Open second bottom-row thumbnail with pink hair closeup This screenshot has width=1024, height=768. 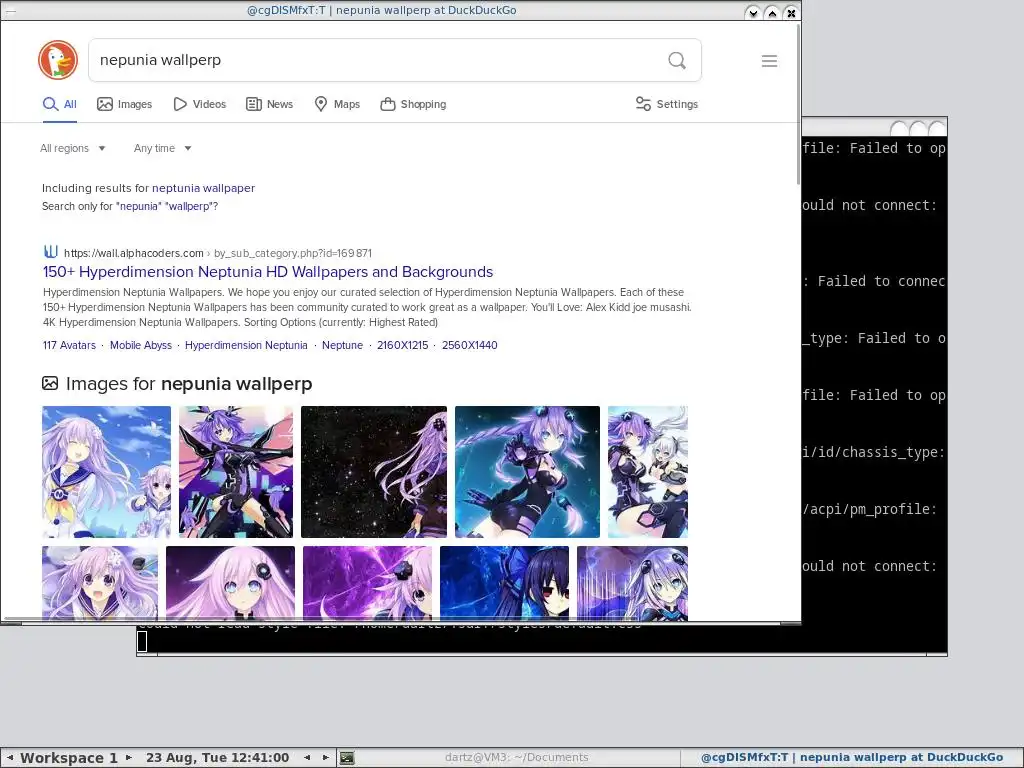tap(231, 583)
